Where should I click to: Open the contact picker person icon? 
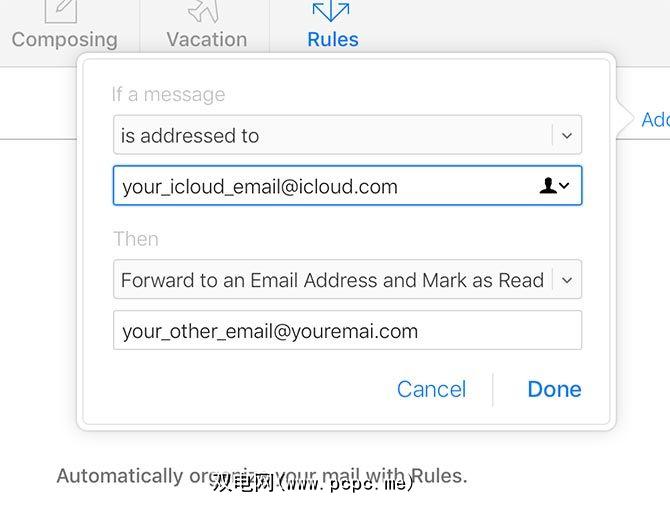(x=549, y=186)
